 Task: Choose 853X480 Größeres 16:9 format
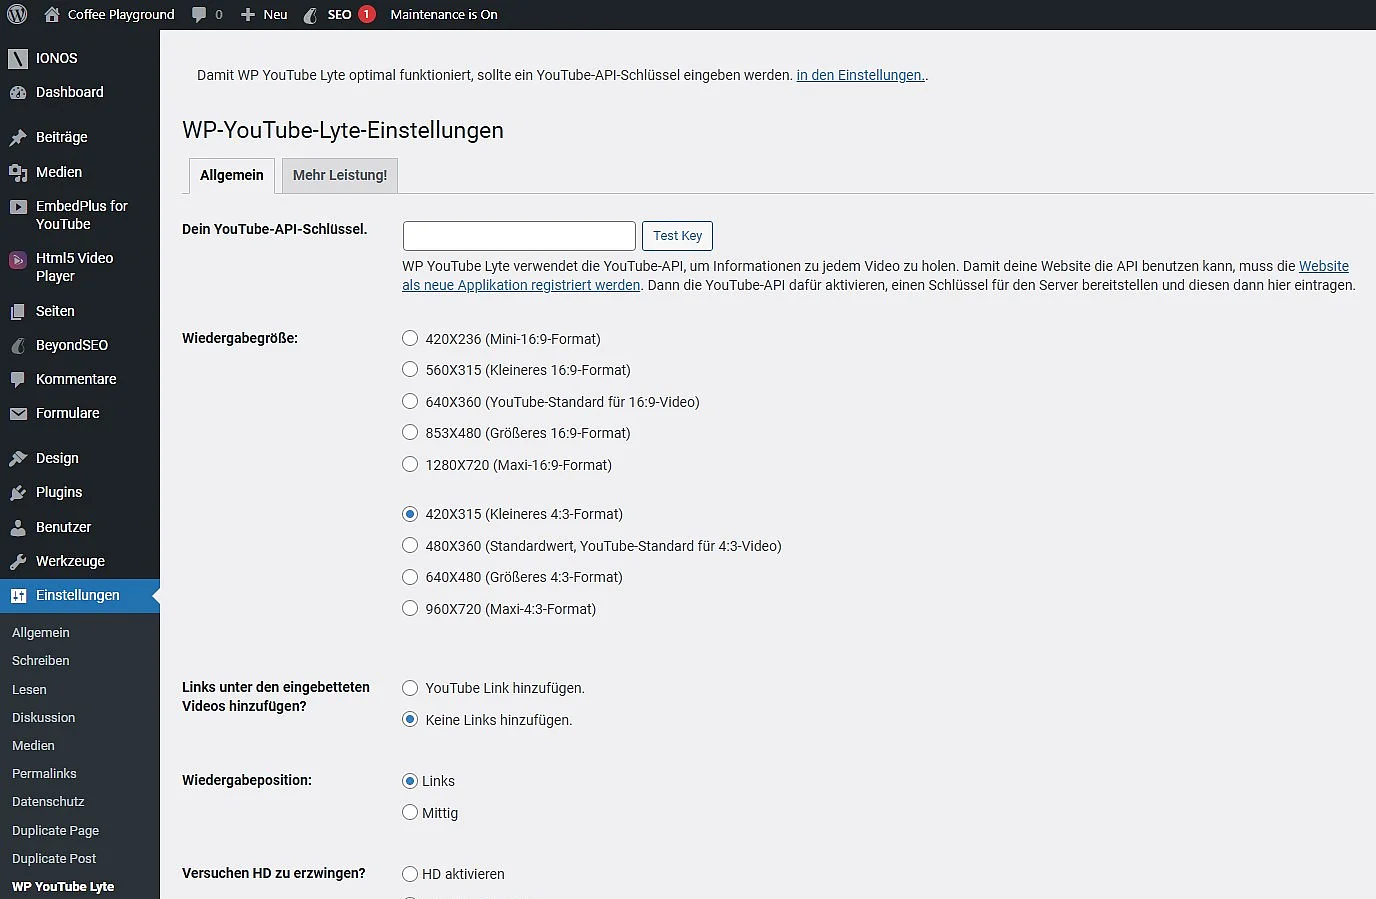tap(410, 432)
